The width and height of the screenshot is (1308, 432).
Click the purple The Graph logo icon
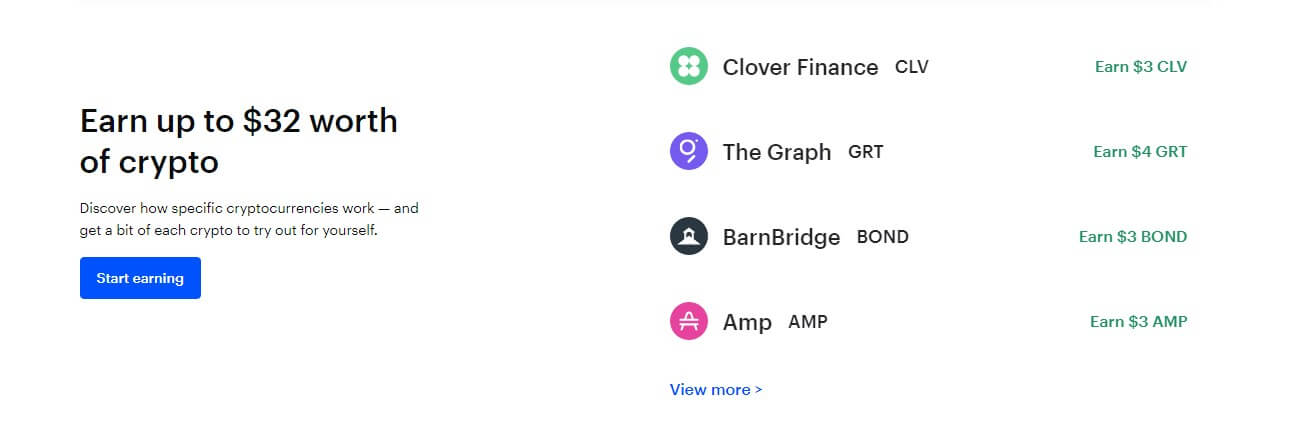pyautogui.click(x=688, y=152)
